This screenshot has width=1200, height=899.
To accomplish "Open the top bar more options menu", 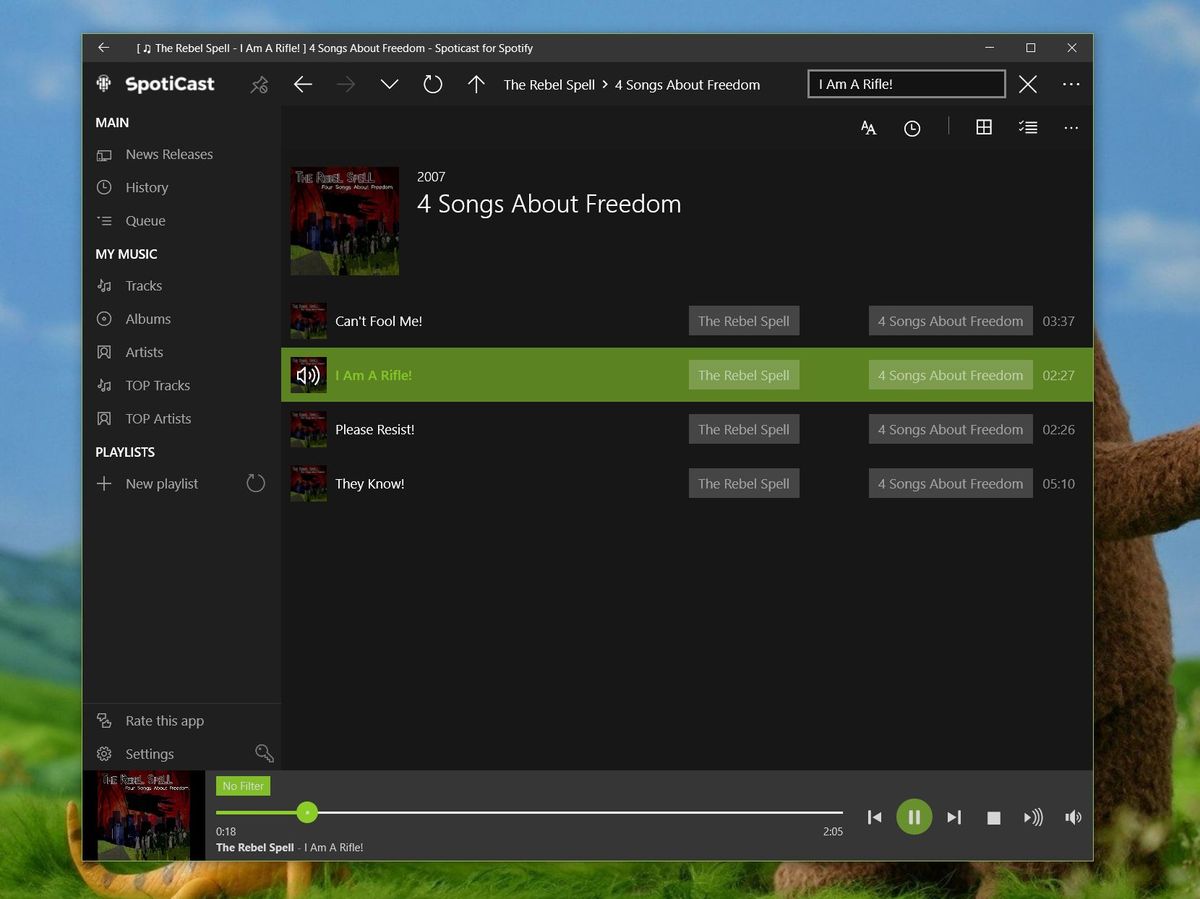I will (1071, 85).
